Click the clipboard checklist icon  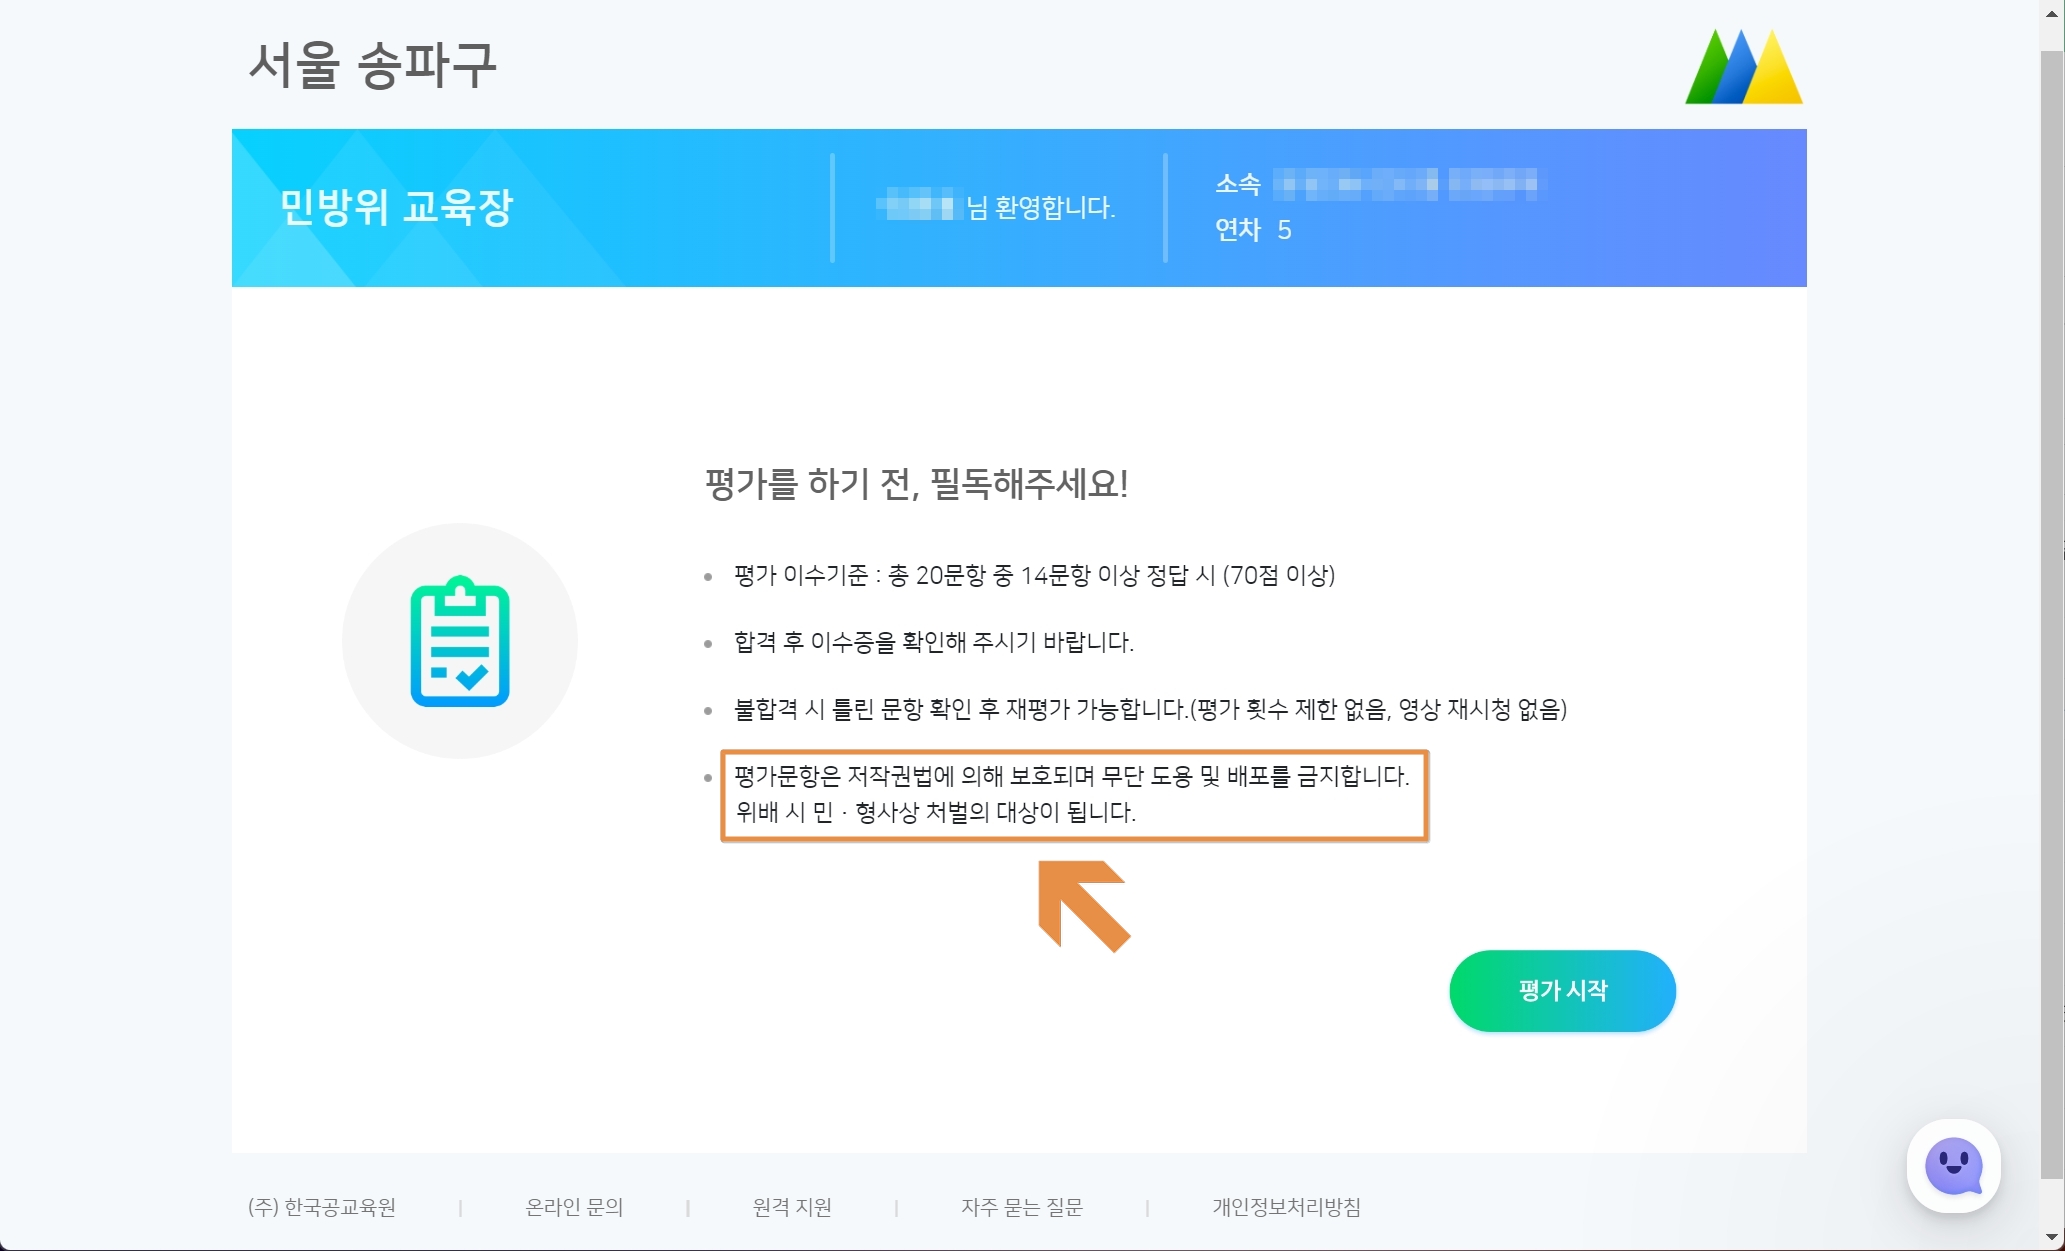point(460,641)
